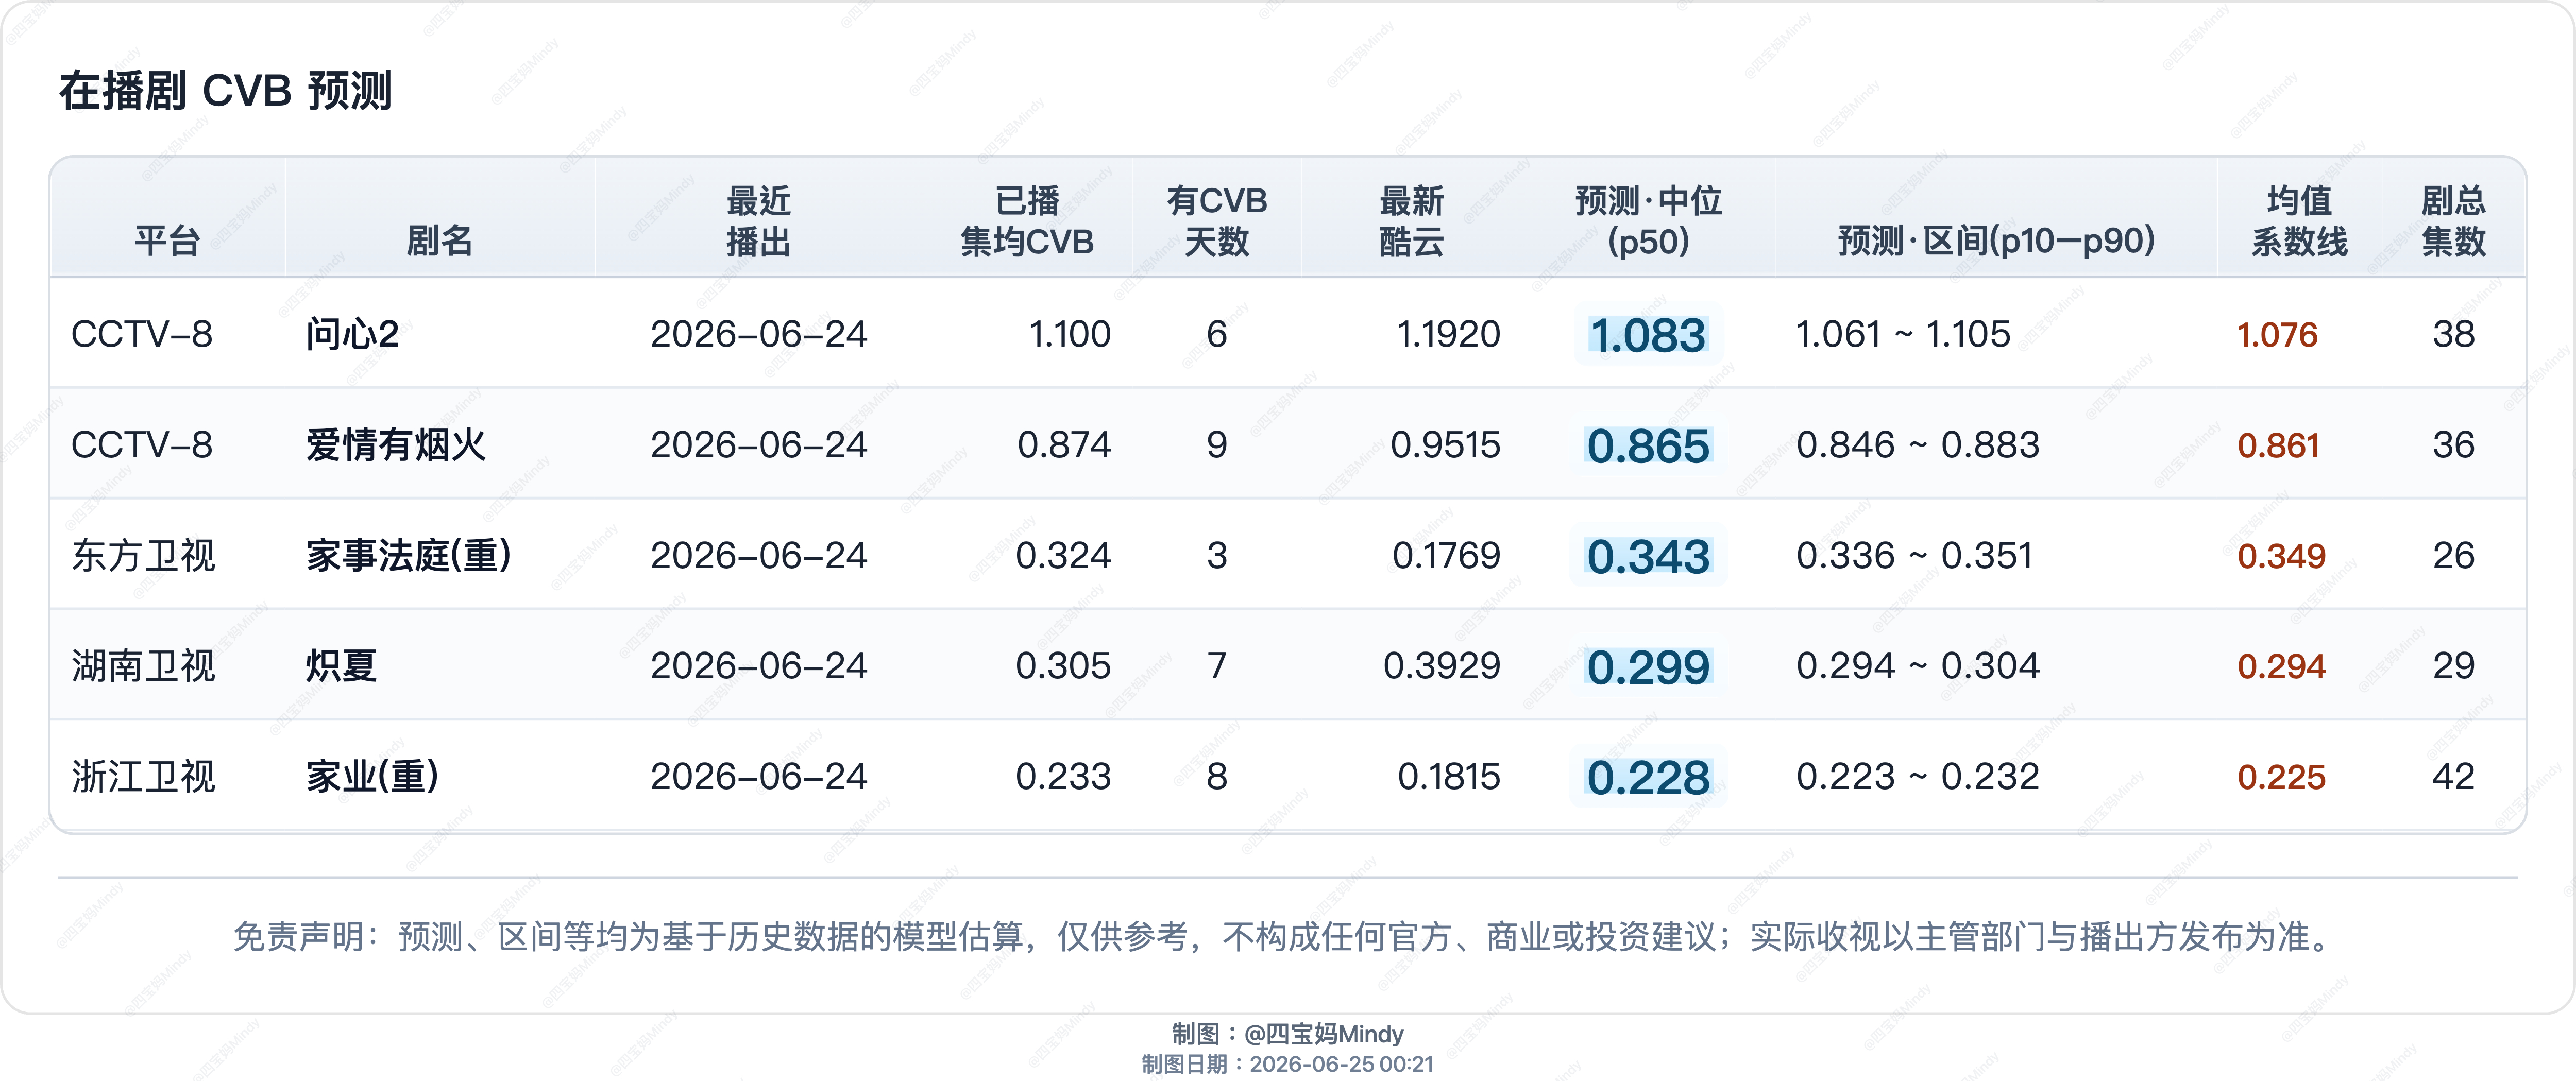Click the total episodes value 42
This screenshot has height=1081, width=2576.
pyautogui.click(x=2453, y=776)
